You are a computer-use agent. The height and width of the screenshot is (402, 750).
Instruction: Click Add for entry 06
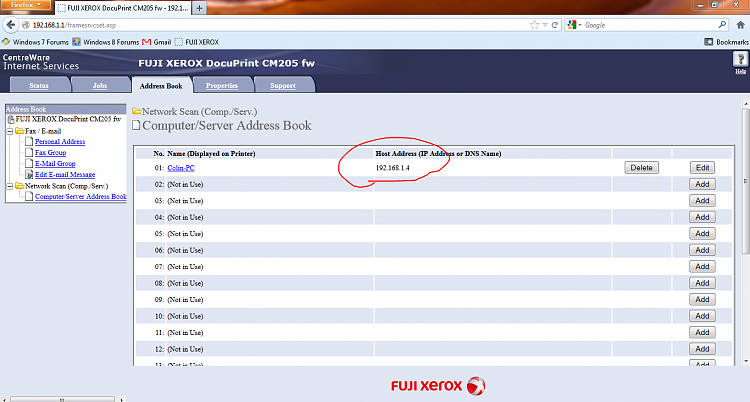pyautogui.click(x=702, y=250)
